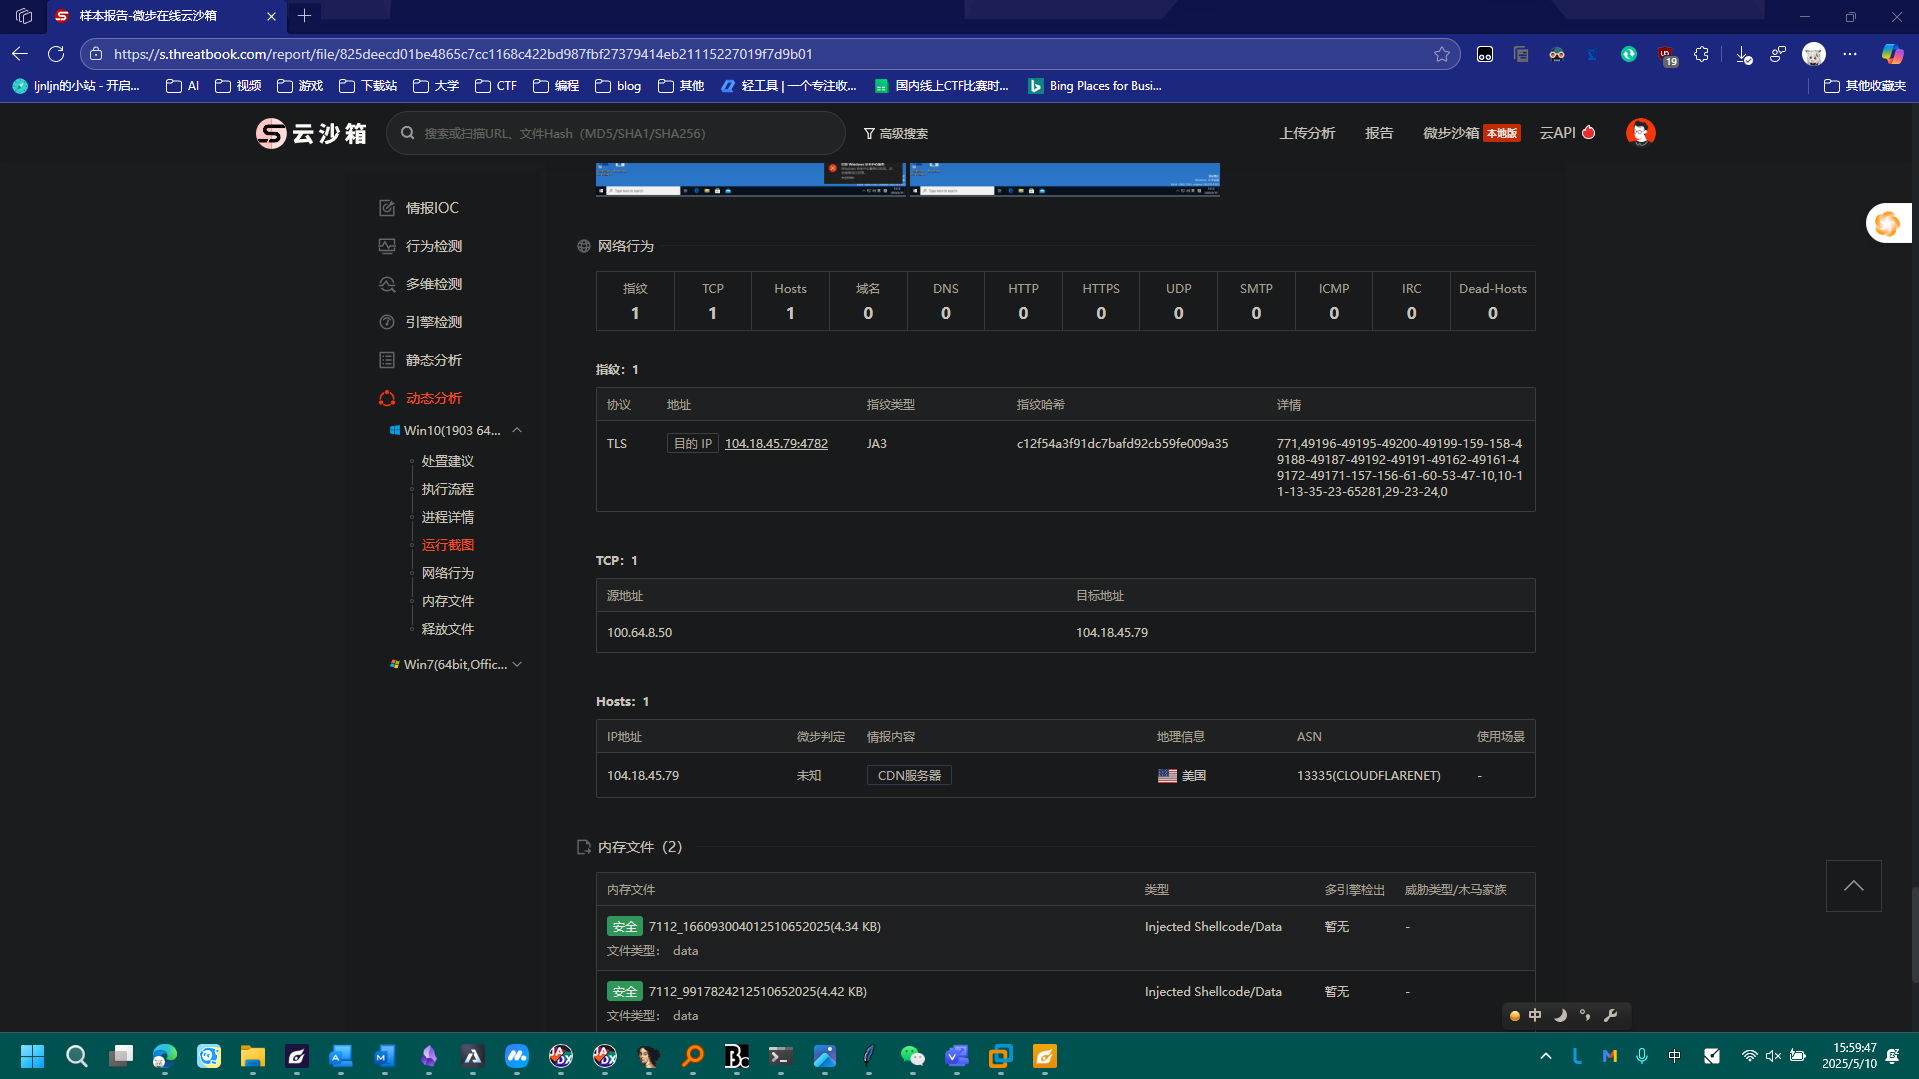Collapse the Win10(1903 64... tree node
Image resolution: width=1919 pixels, height=1079 pixels.
click(x=517, y=430)
